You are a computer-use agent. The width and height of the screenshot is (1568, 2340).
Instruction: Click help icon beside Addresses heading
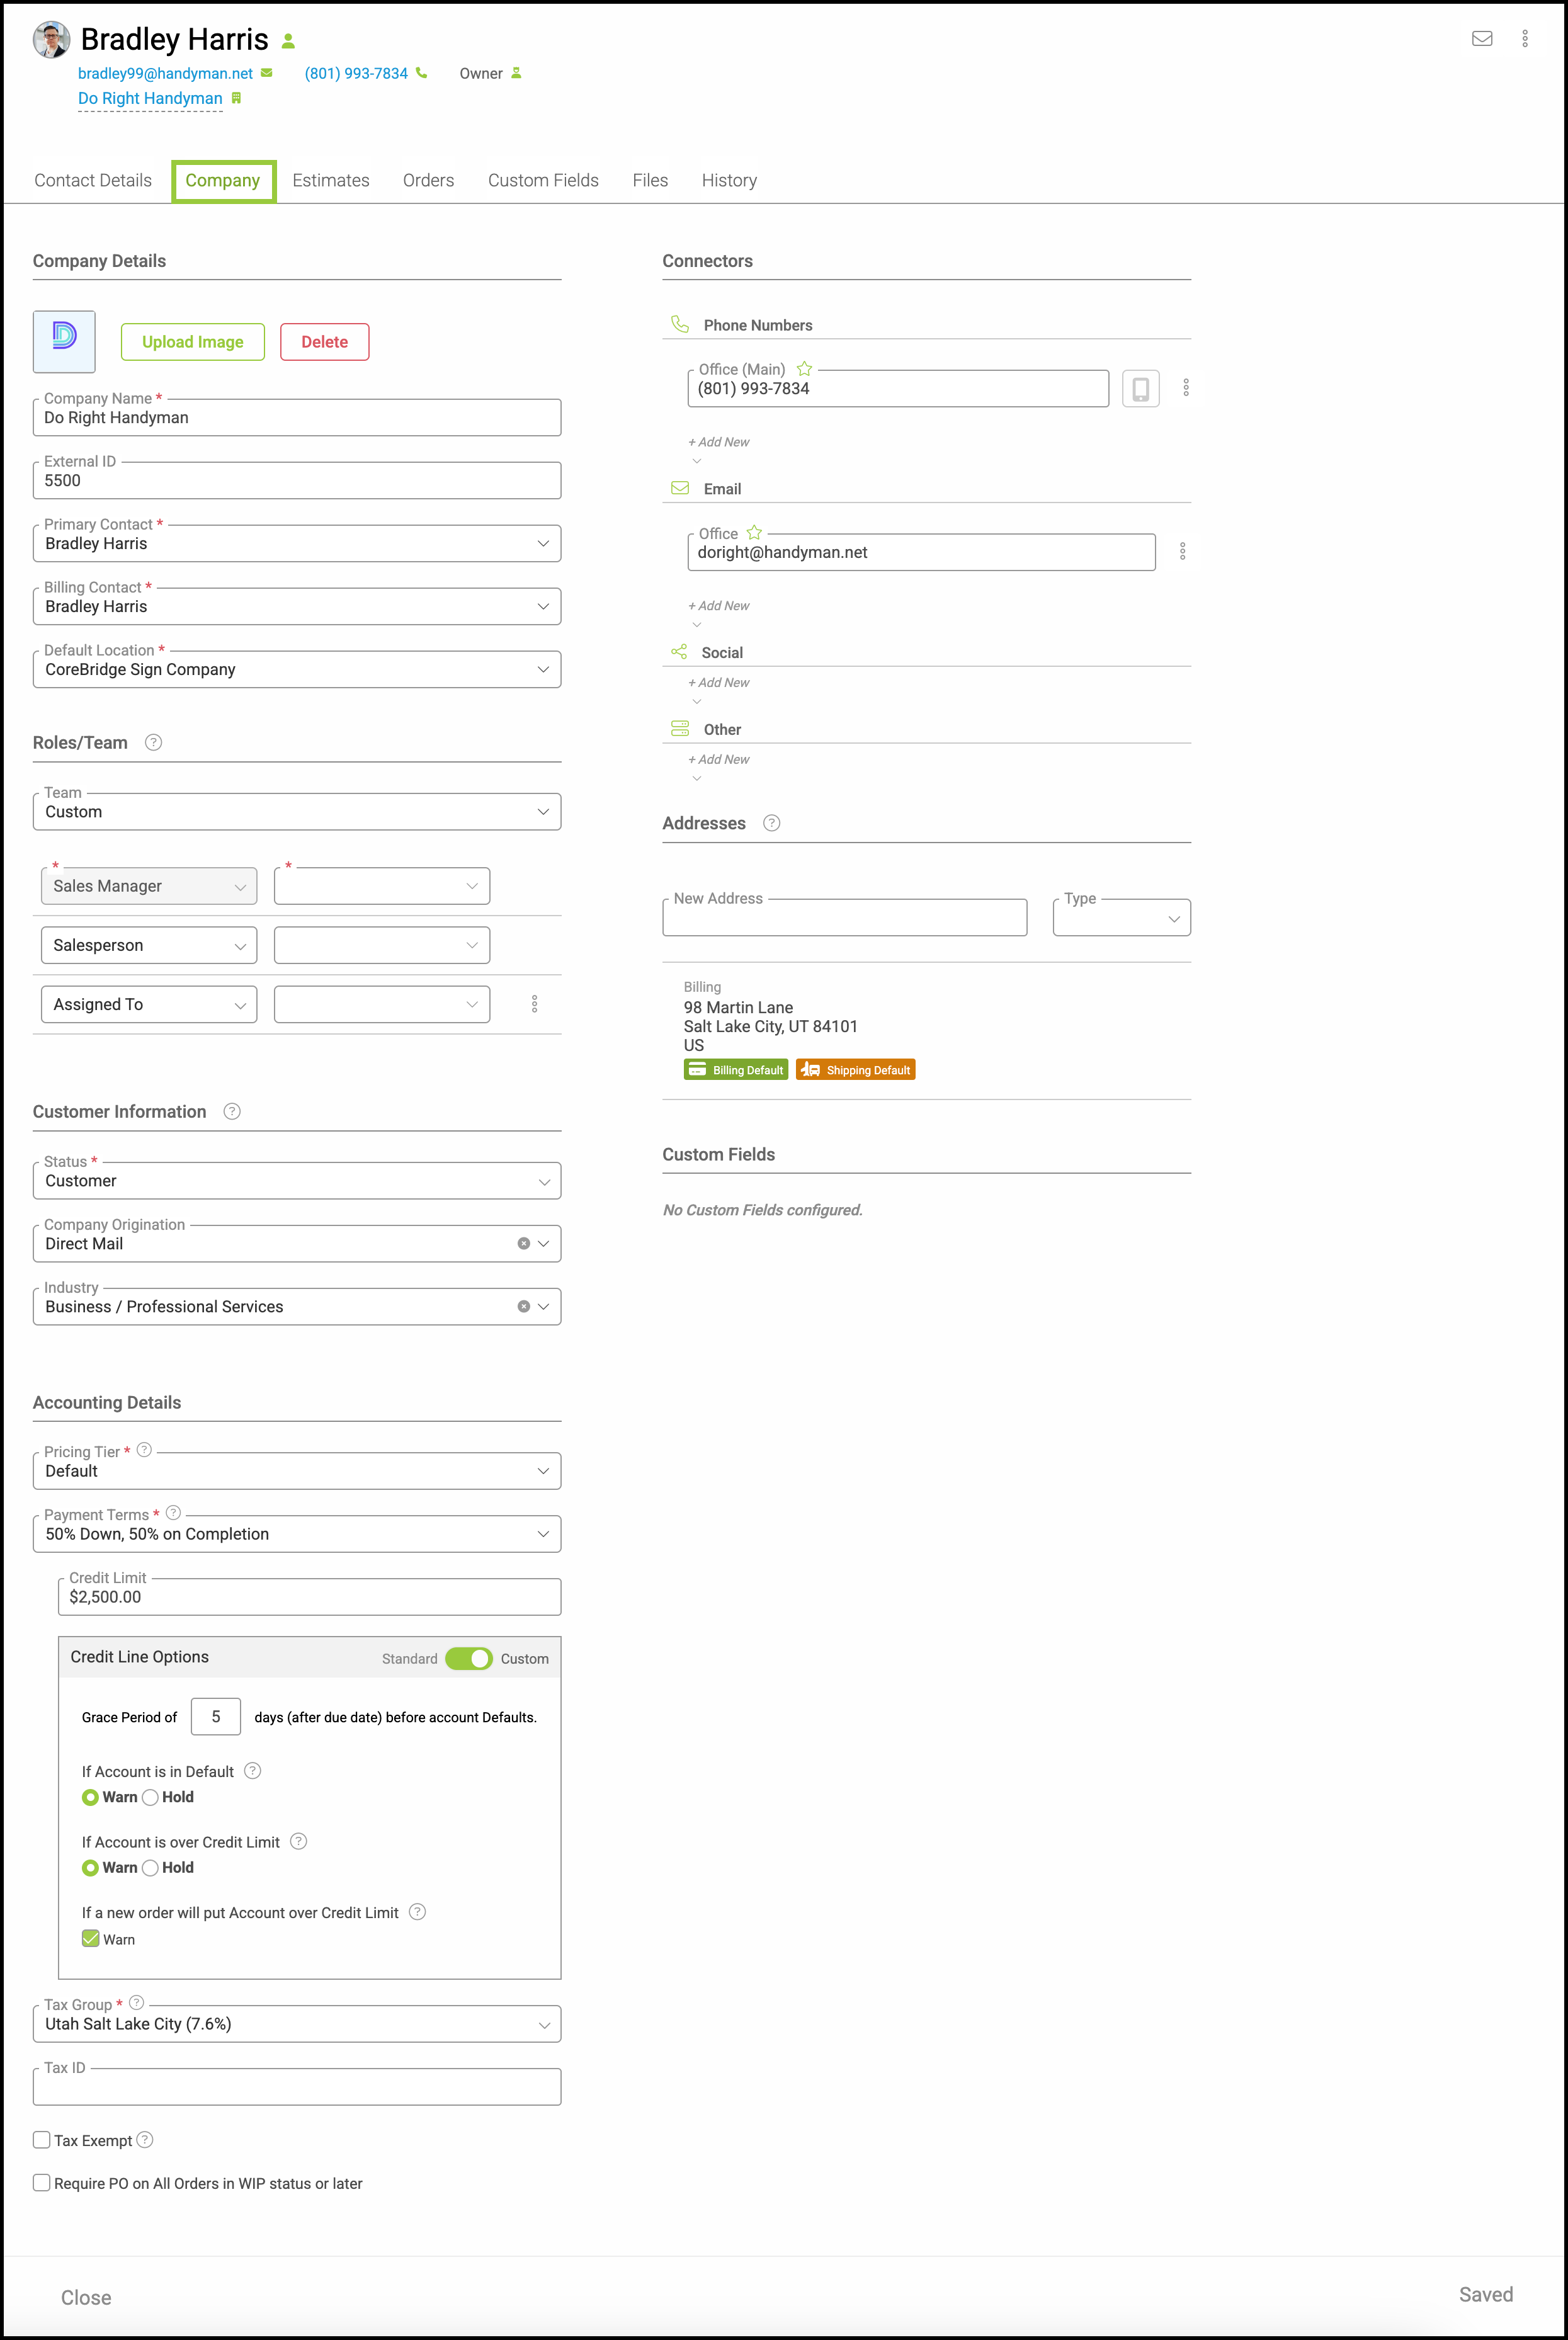point(771,823)
